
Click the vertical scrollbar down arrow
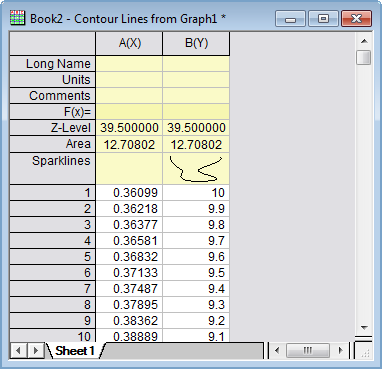pyautogui.click(x=364, y=328)
